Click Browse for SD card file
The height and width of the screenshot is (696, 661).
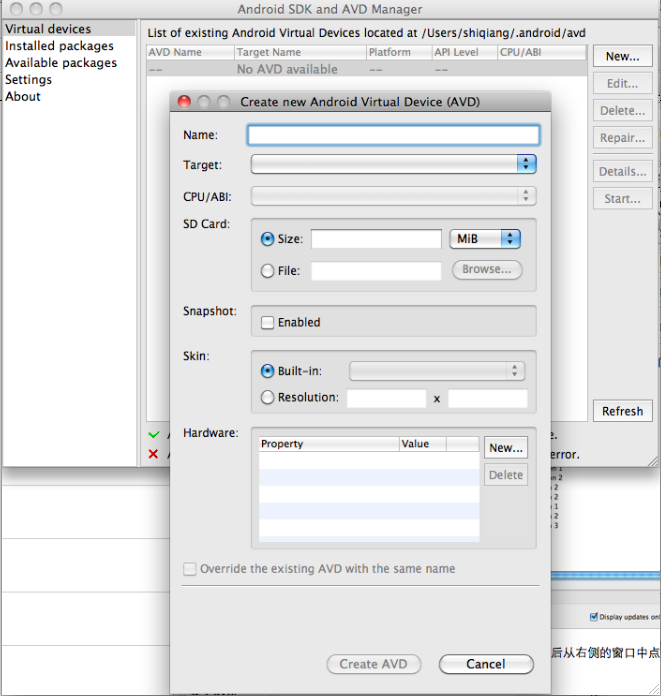(x=487, y=269)
